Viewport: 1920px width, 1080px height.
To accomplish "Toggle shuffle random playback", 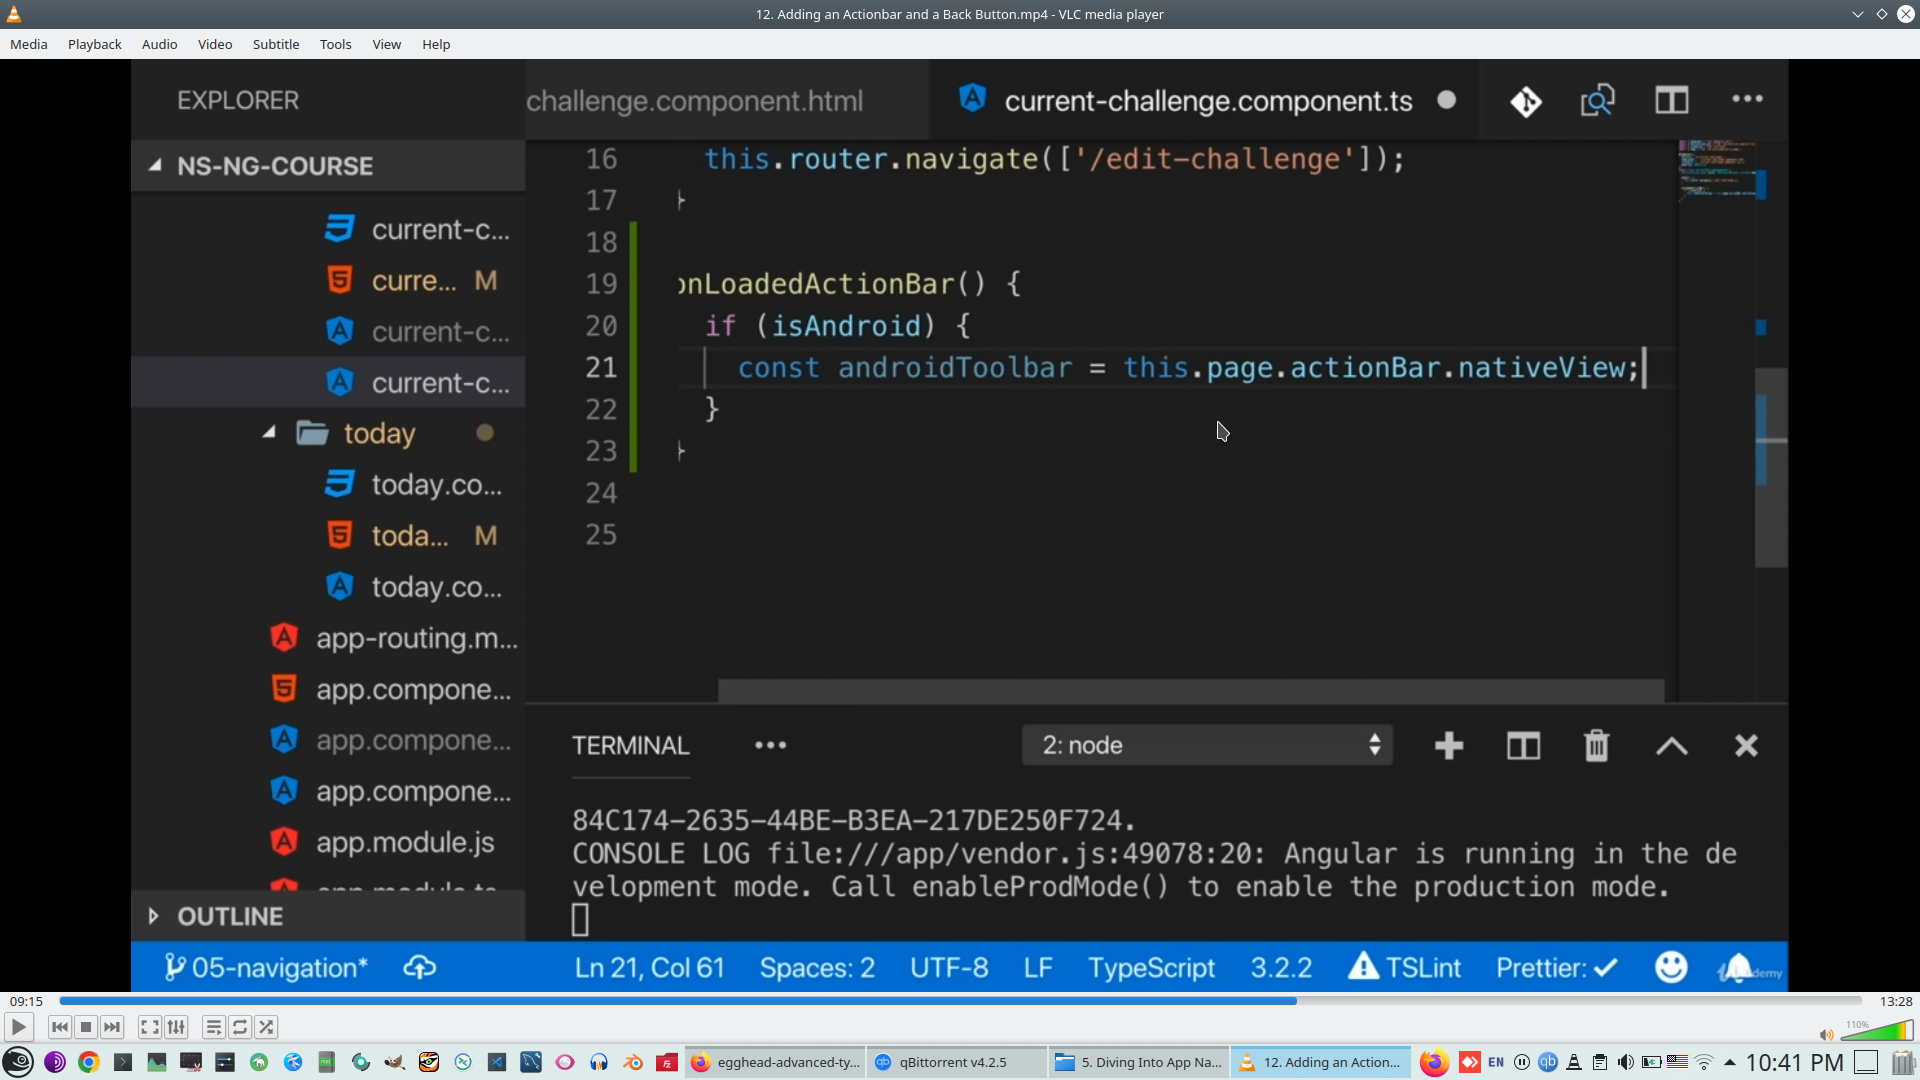I will pyautogui.click(x=266, y=1027).
